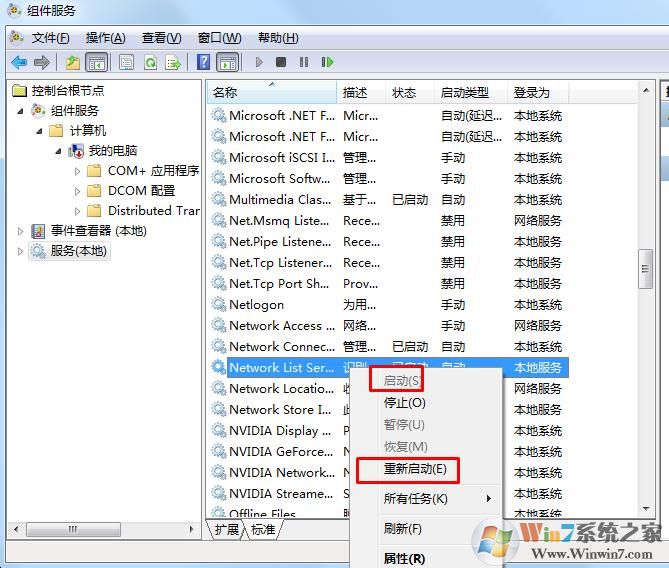Screen dimensions: 669x568
Task: Open the 帮助(H) menu
Action: click(x=278, y=38)
